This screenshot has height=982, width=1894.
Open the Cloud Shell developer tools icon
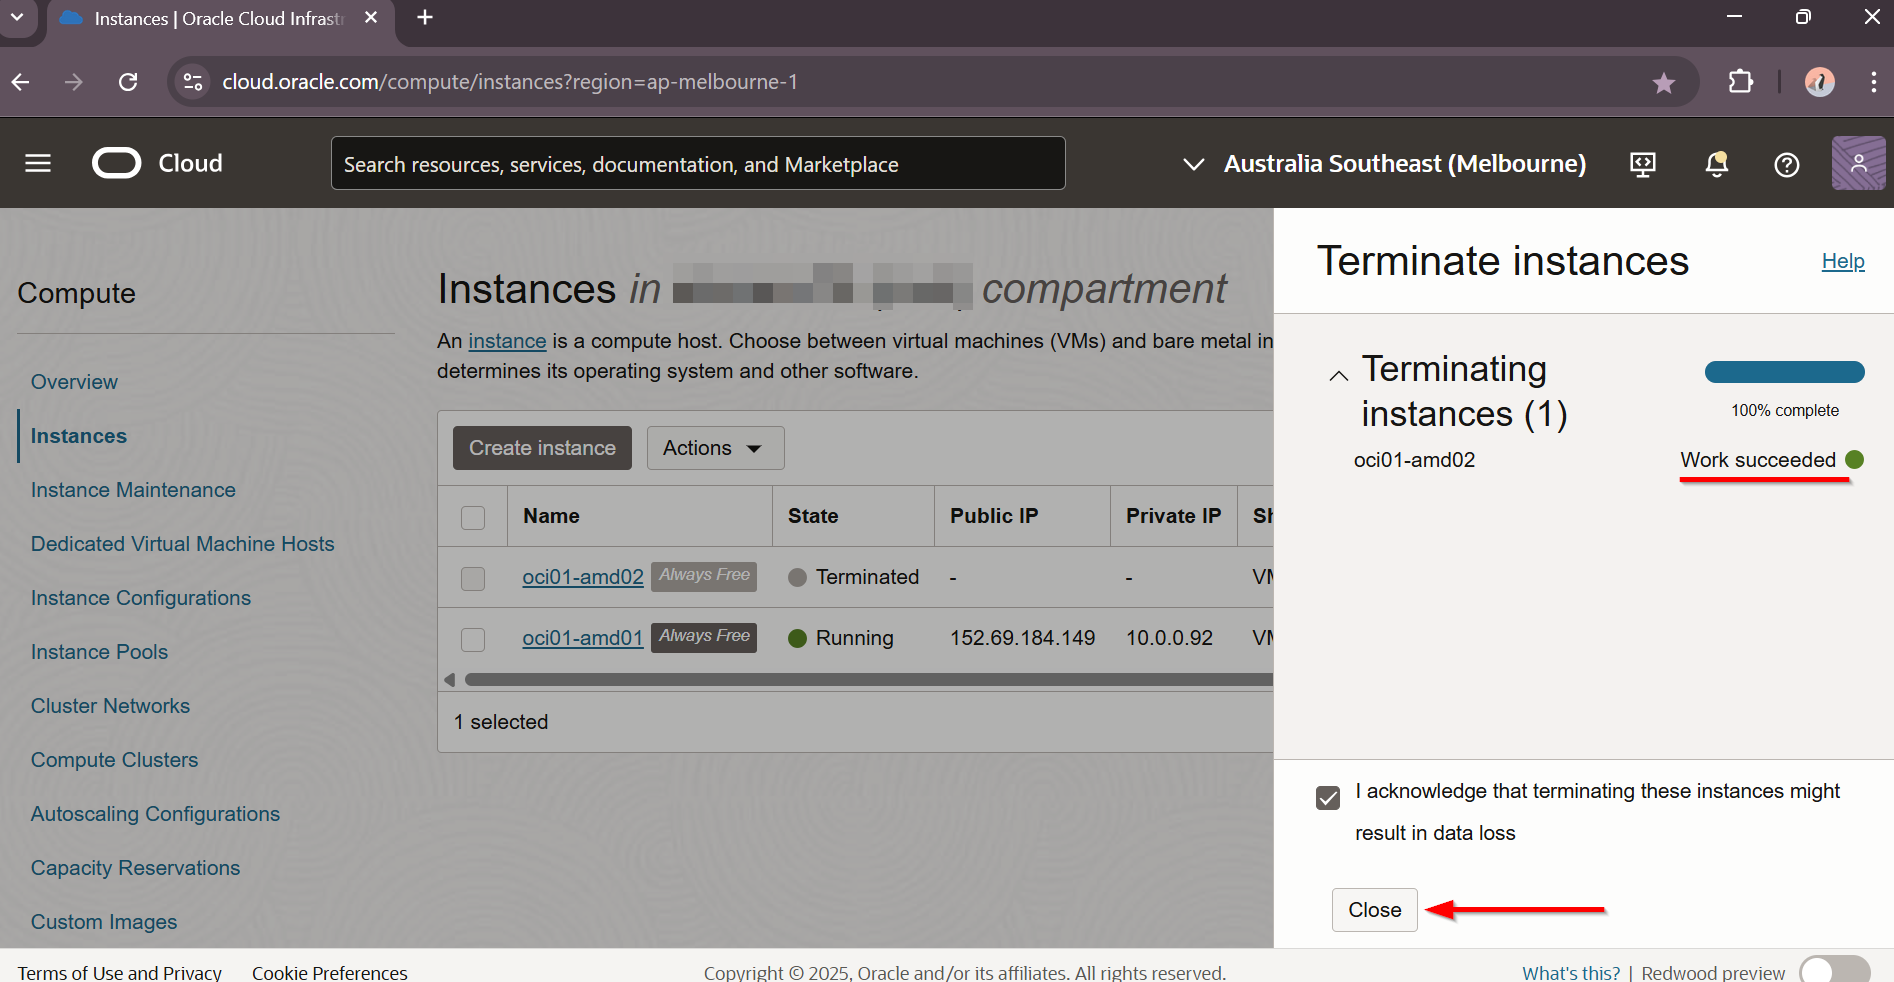(x=1642, y=164)
